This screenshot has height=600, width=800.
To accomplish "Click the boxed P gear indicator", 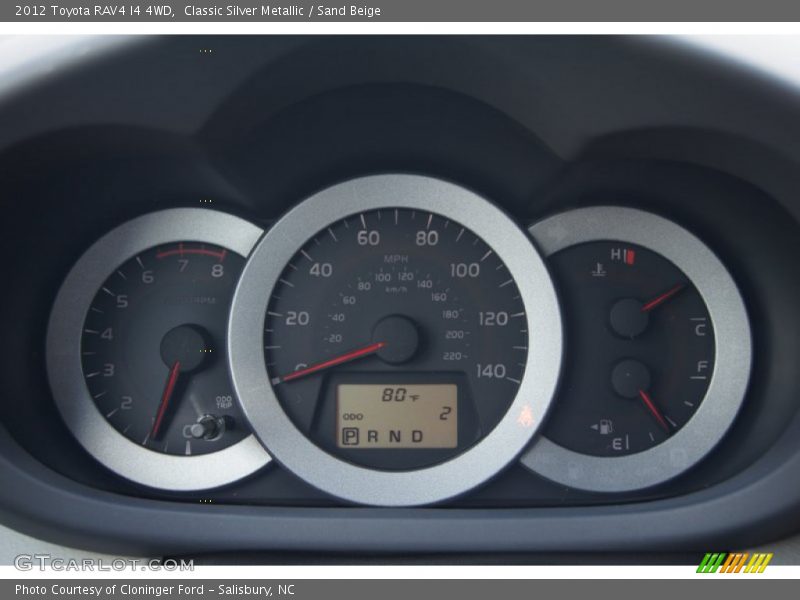I will 350,436.
